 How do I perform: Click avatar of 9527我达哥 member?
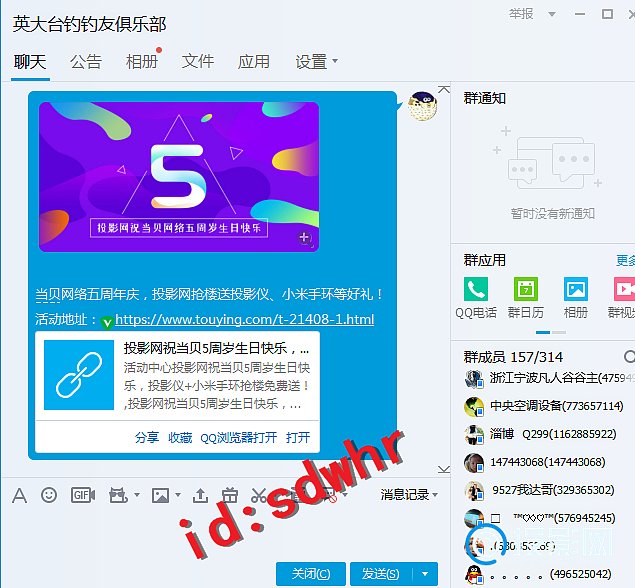click(x=474, y=491)
